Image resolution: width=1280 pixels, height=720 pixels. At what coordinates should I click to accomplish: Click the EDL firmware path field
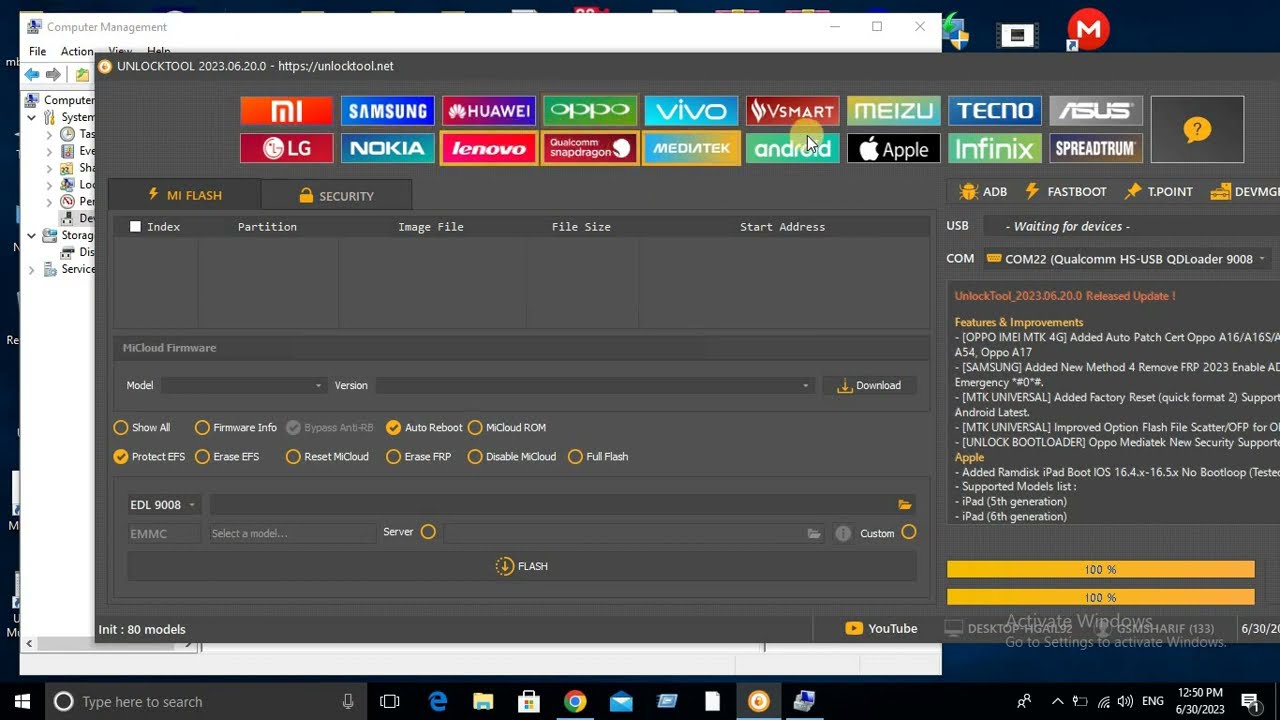click(x=552, y=505)
